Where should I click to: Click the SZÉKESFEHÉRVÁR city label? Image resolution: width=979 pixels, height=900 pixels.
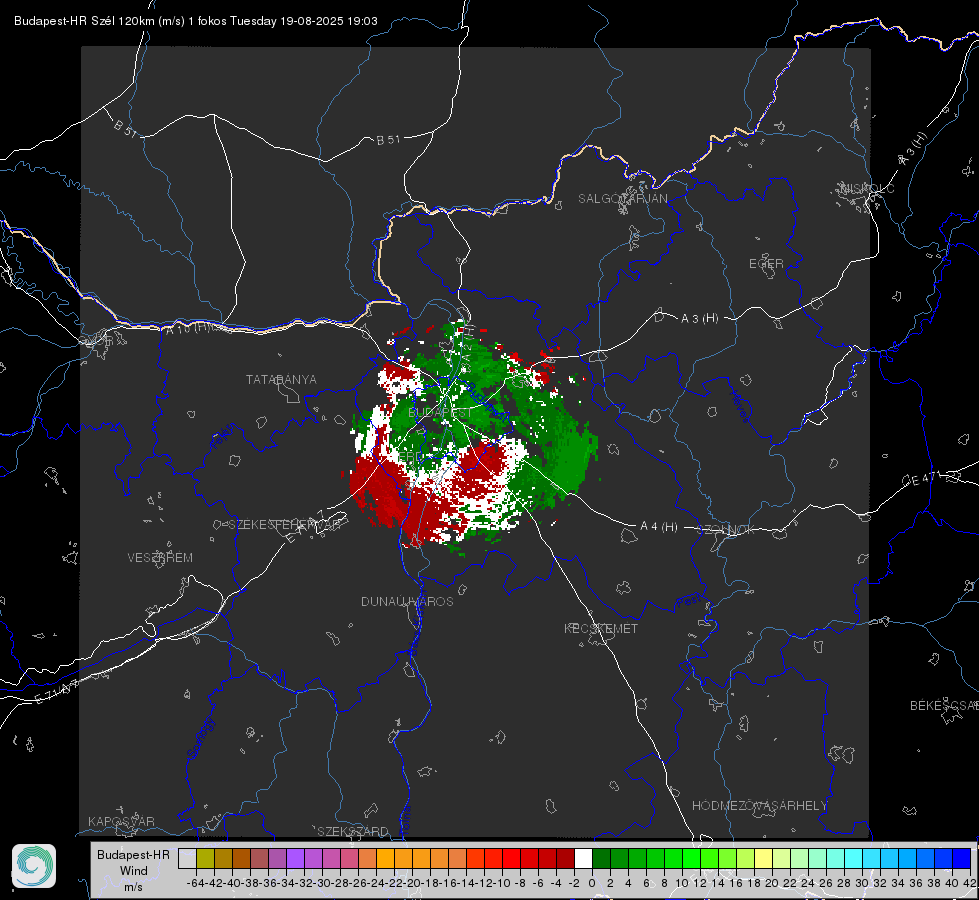tap(284, 524)
